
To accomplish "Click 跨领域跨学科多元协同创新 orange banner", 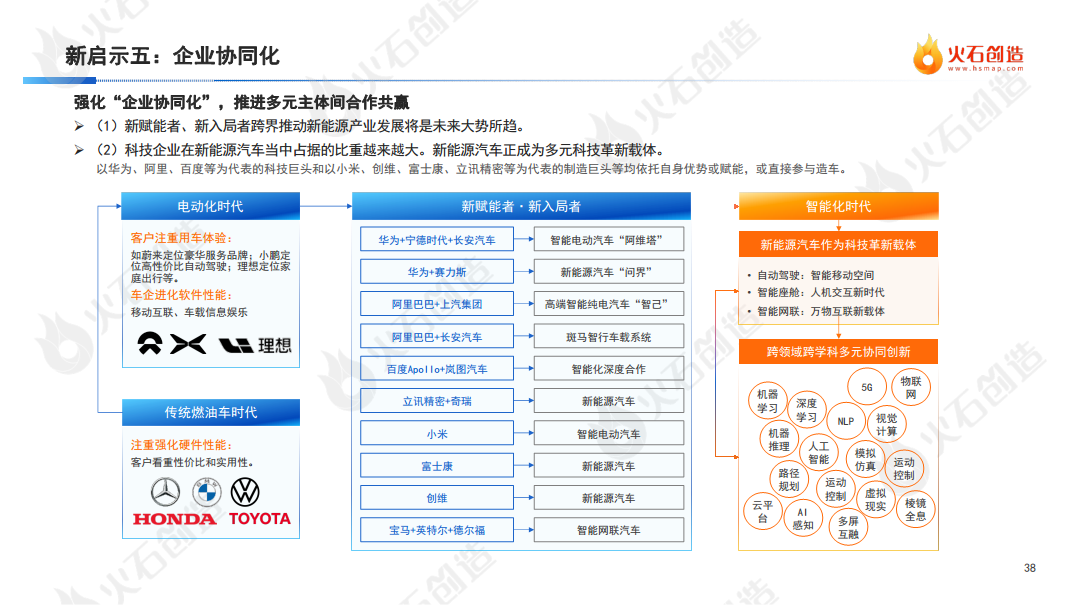I will (x=838, y=352).
